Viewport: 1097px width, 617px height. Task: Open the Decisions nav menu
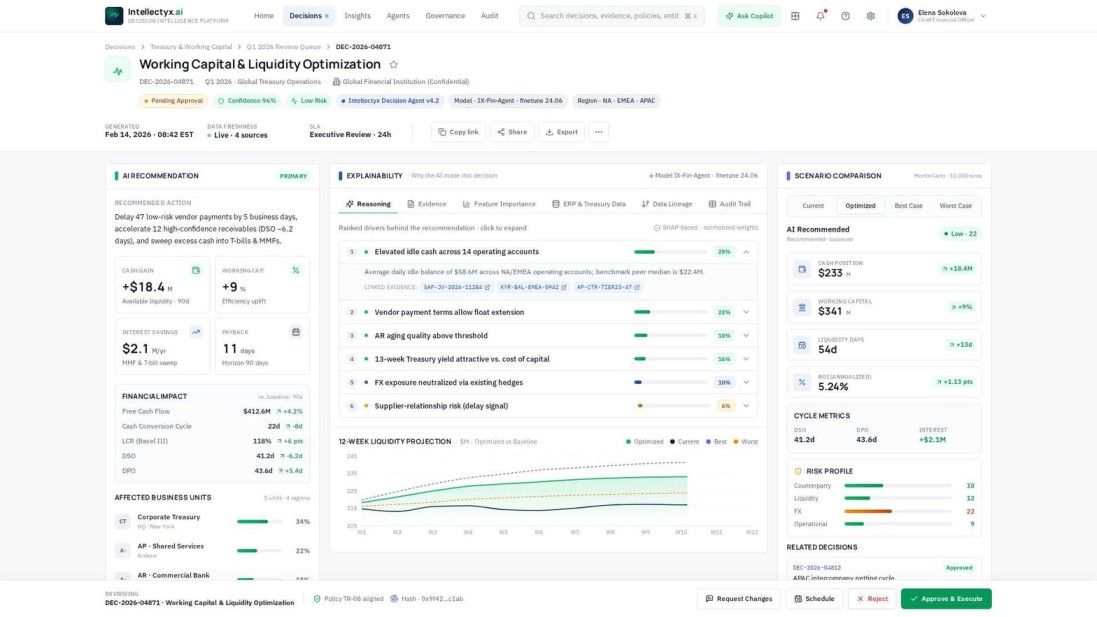pos(309,15)
